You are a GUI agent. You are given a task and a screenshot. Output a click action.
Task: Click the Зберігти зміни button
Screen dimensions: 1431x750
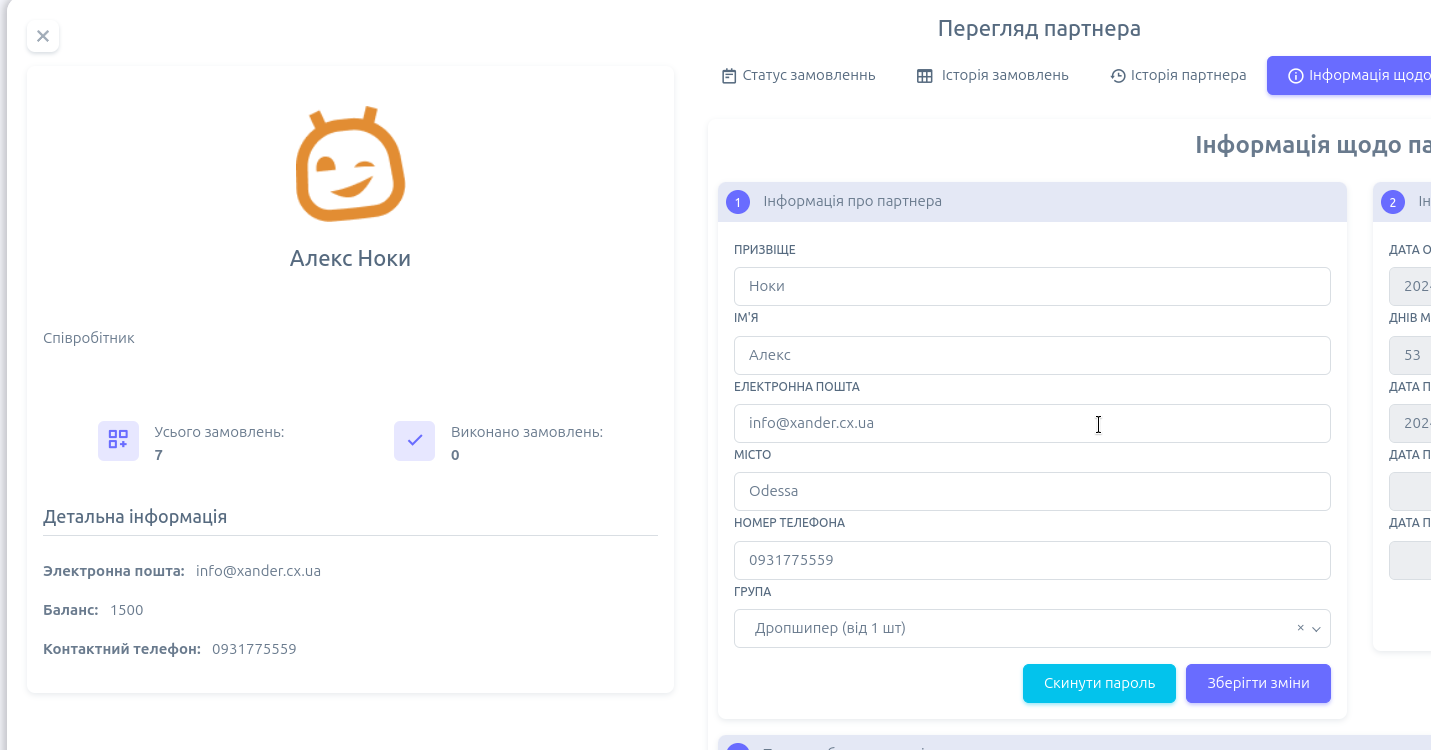point(1257,683)
